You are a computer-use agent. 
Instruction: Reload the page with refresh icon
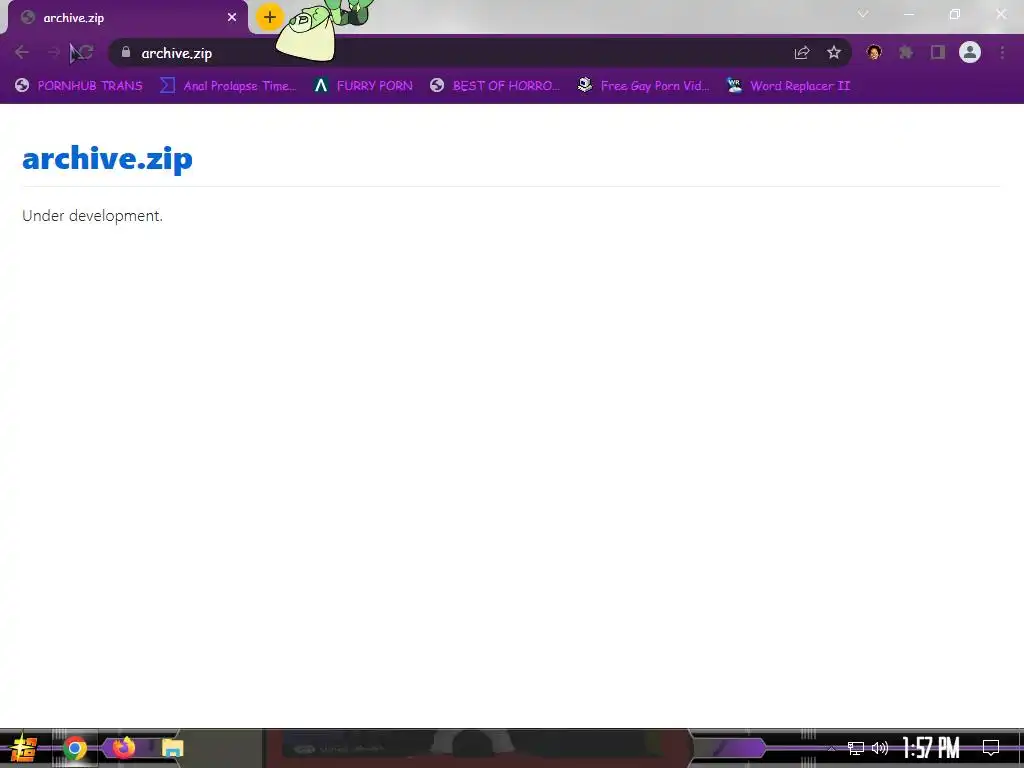pyautogui.click(x=86, y=53)
